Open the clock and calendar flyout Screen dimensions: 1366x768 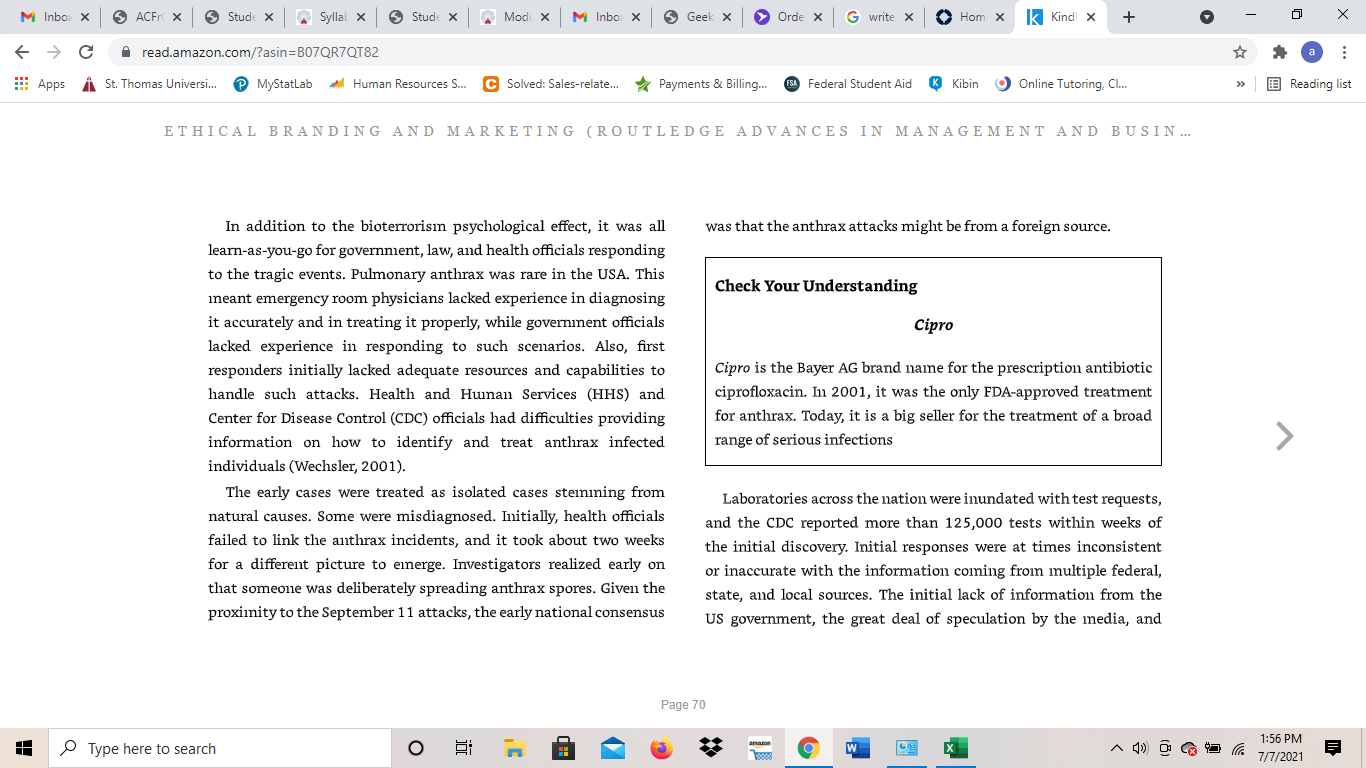coord(1281,748)
